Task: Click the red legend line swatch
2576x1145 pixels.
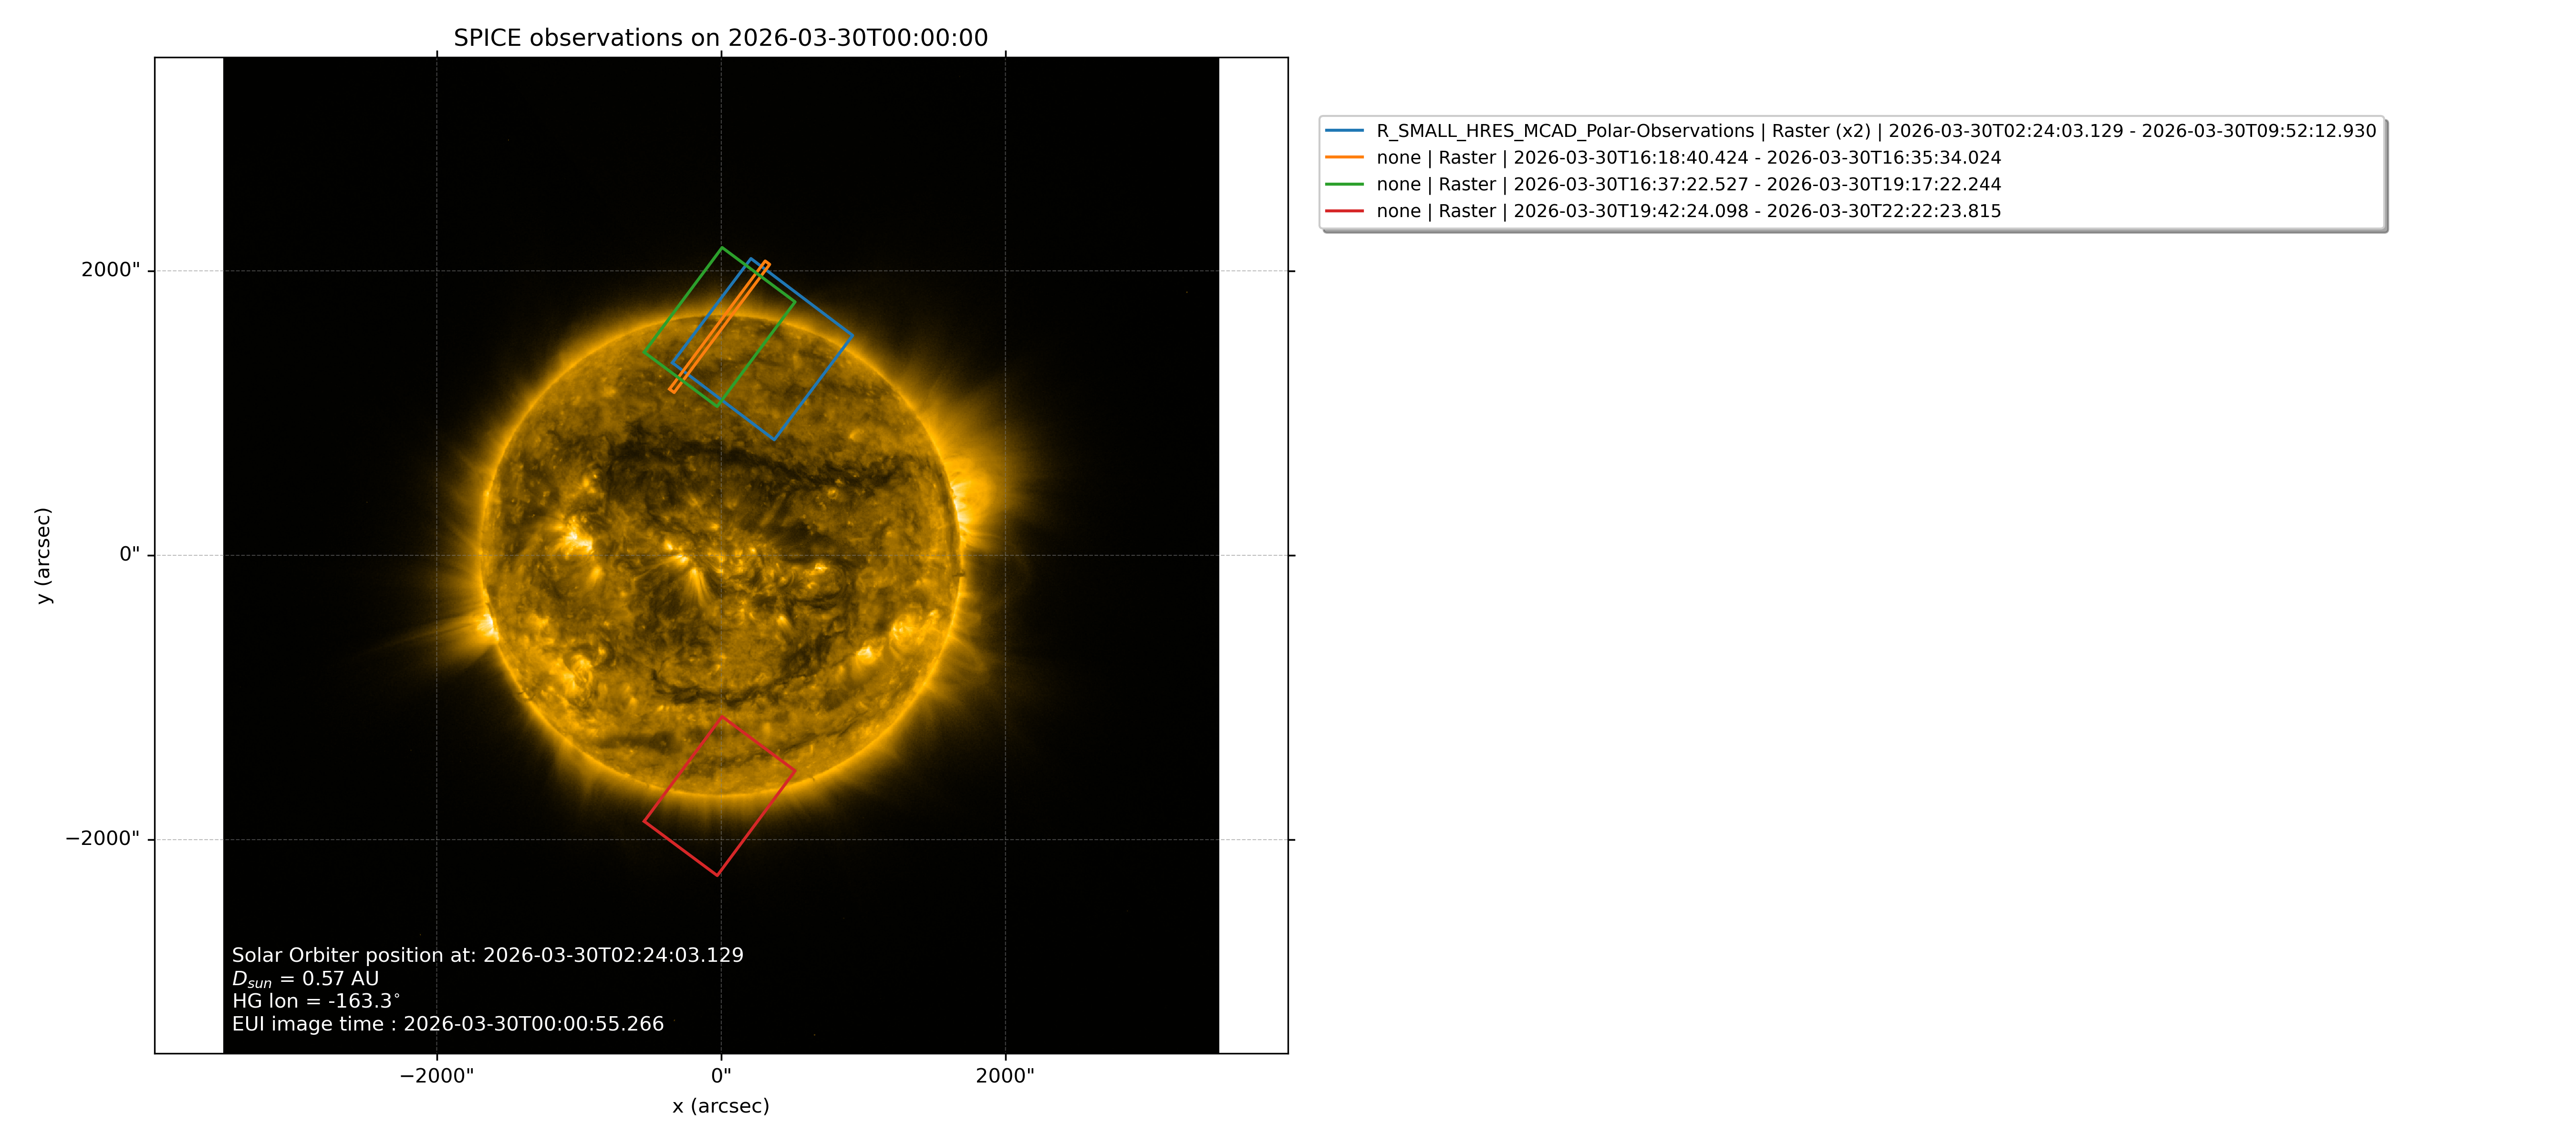Action: click(x=1344, y=211)
